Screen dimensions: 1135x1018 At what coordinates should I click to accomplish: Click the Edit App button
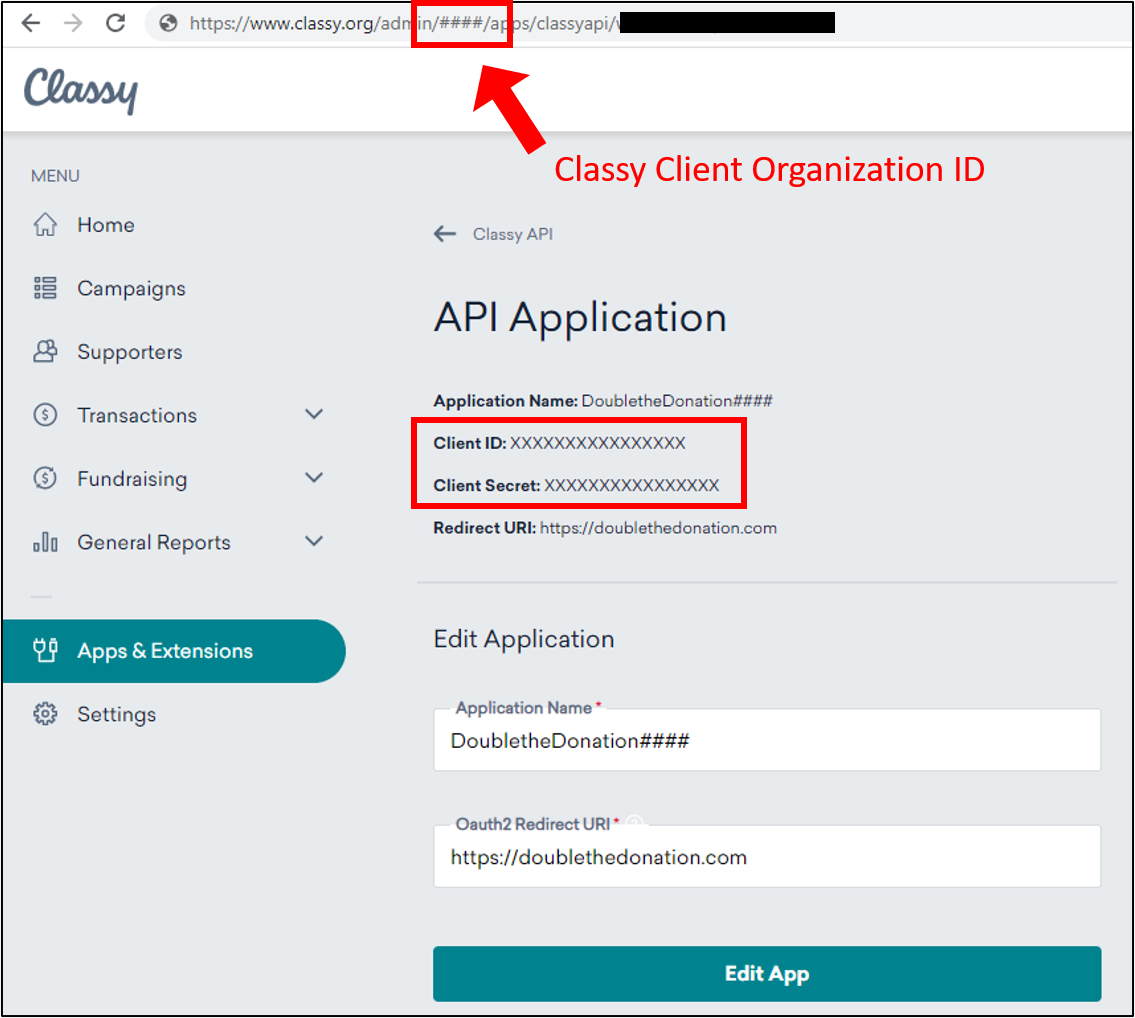[x=767, y=974]
